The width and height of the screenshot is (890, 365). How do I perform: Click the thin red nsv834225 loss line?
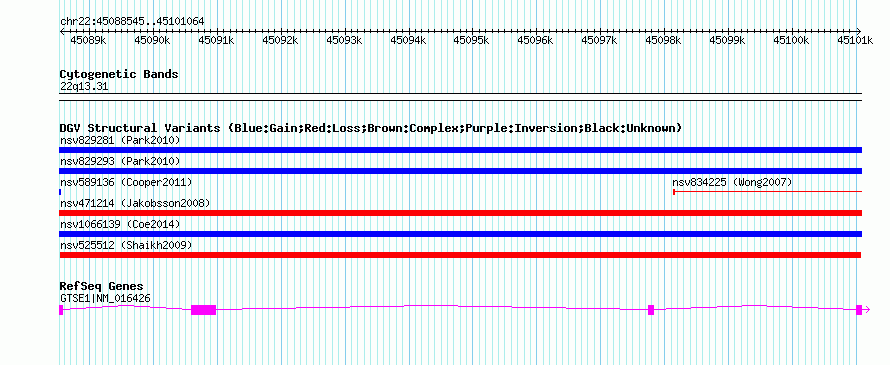(767, 192)
